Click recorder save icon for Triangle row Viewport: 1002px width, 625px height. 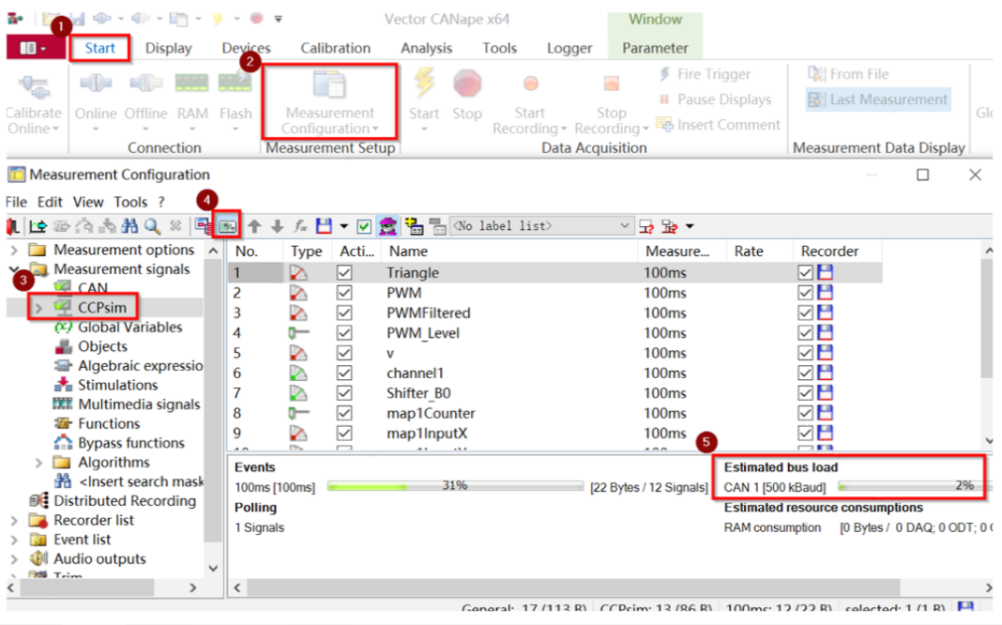pos(825,273)
